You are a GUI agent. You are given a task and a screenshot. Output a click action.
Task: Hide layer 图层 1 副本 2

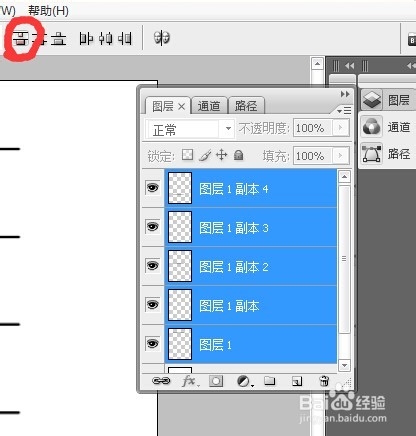point(153,266)
